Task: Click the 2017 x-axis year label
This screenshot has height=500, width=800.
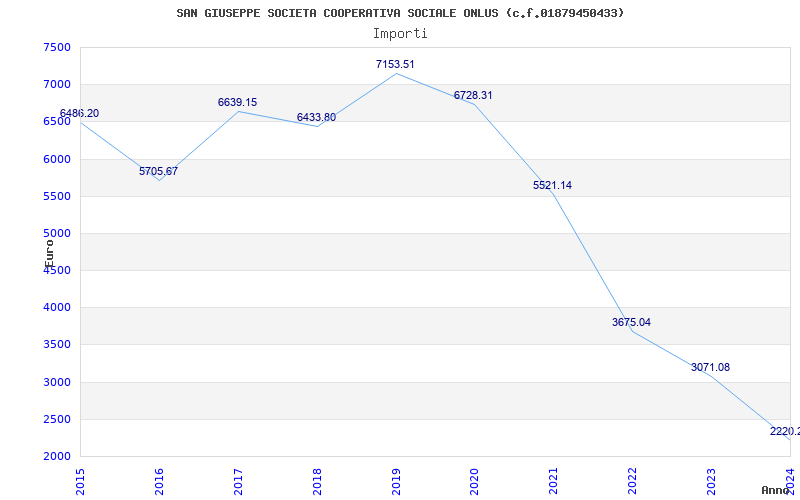Action: (x=238, y=481)
